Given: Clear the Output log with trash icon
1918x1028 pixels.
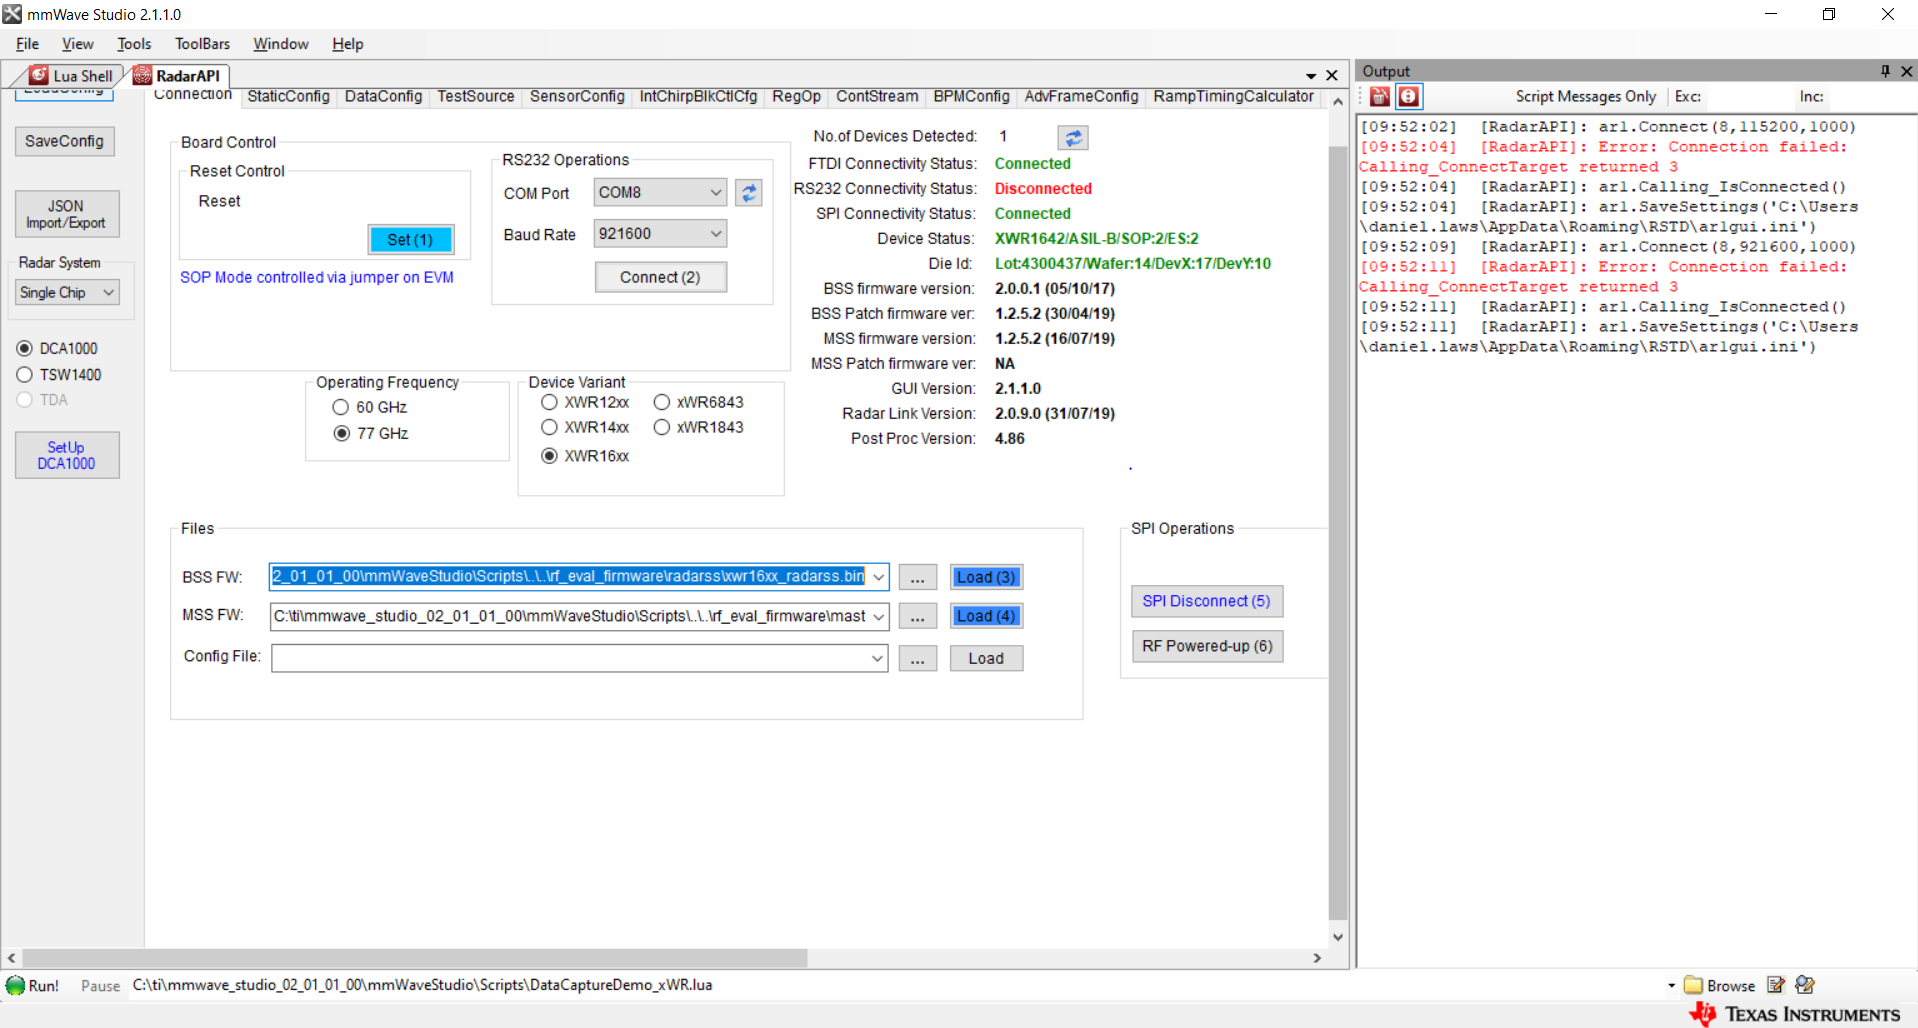Looking at the screenshot, I should click(x=1380, y=96).
